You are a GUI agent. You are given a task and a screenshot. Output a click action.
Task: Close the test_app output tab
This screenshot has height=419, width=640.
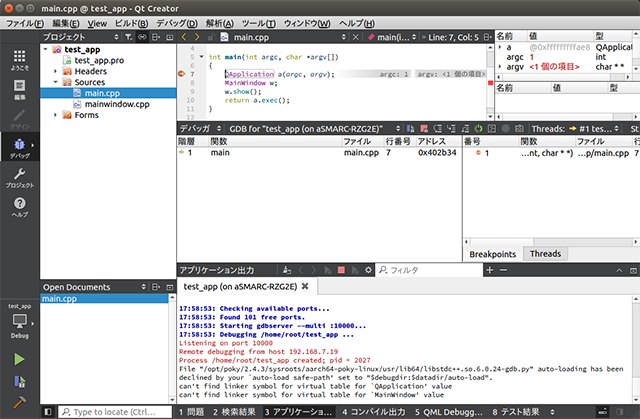point(305,286)
